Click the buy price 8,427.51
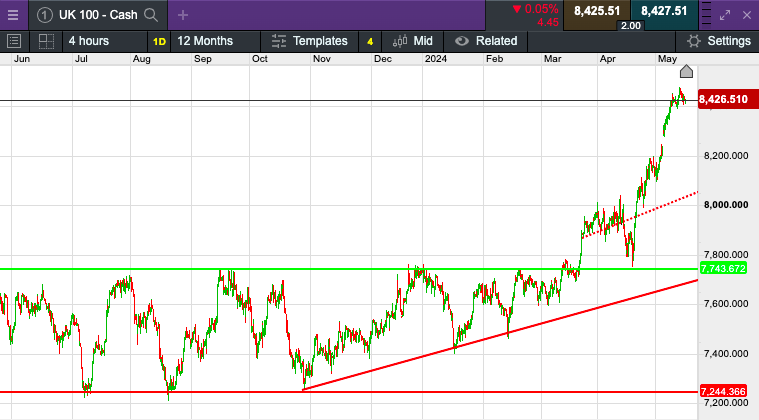759x420 pixels. [x=664, y=11]
